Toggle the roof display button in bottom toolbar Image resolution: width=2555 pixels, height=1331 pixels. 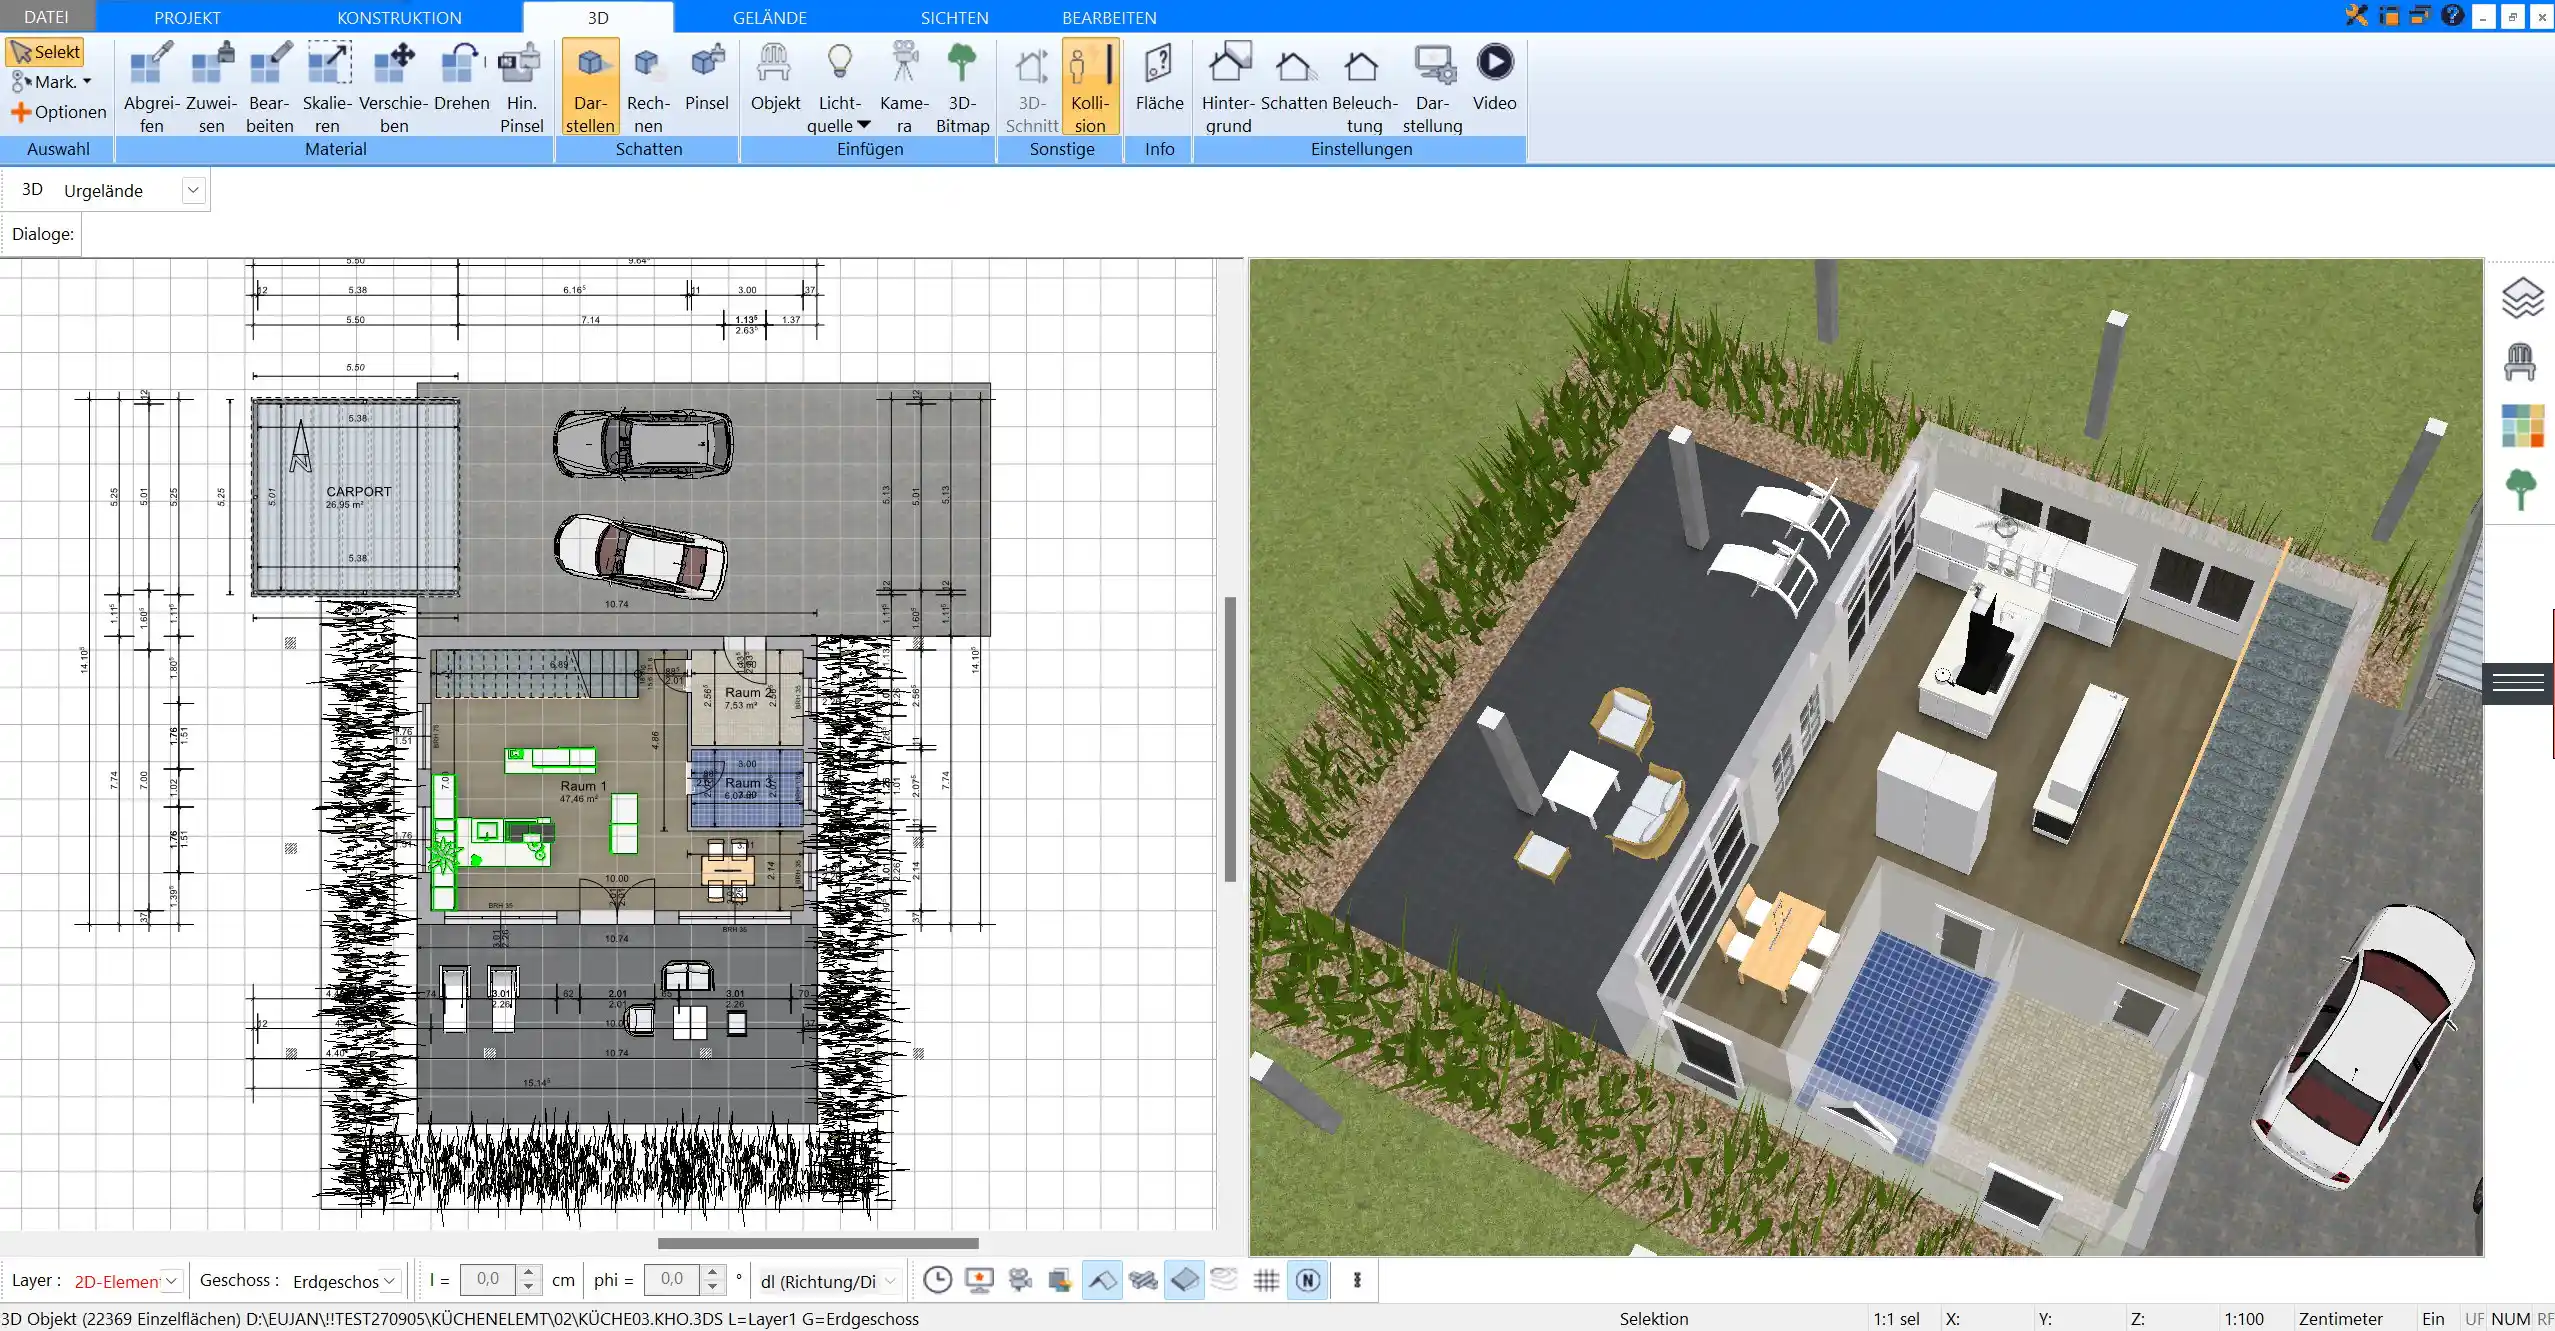[x=1102, y=1280]
